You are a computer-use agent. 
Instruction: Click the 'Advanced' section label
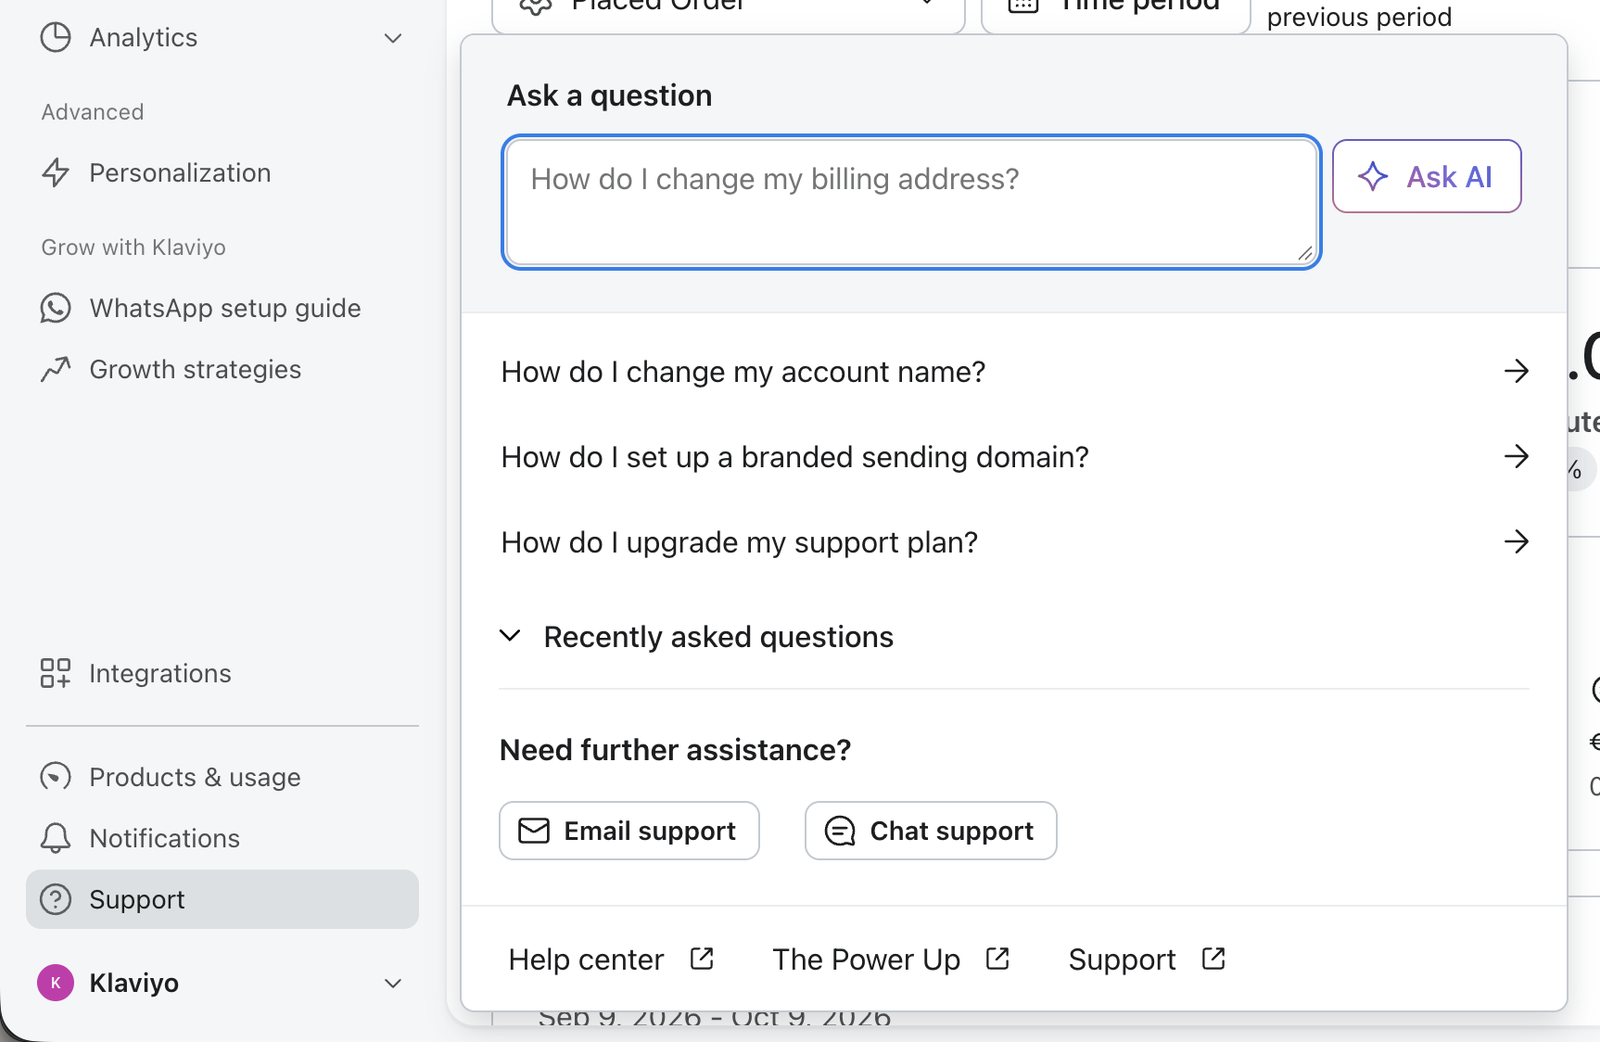(x=93, y=112)
